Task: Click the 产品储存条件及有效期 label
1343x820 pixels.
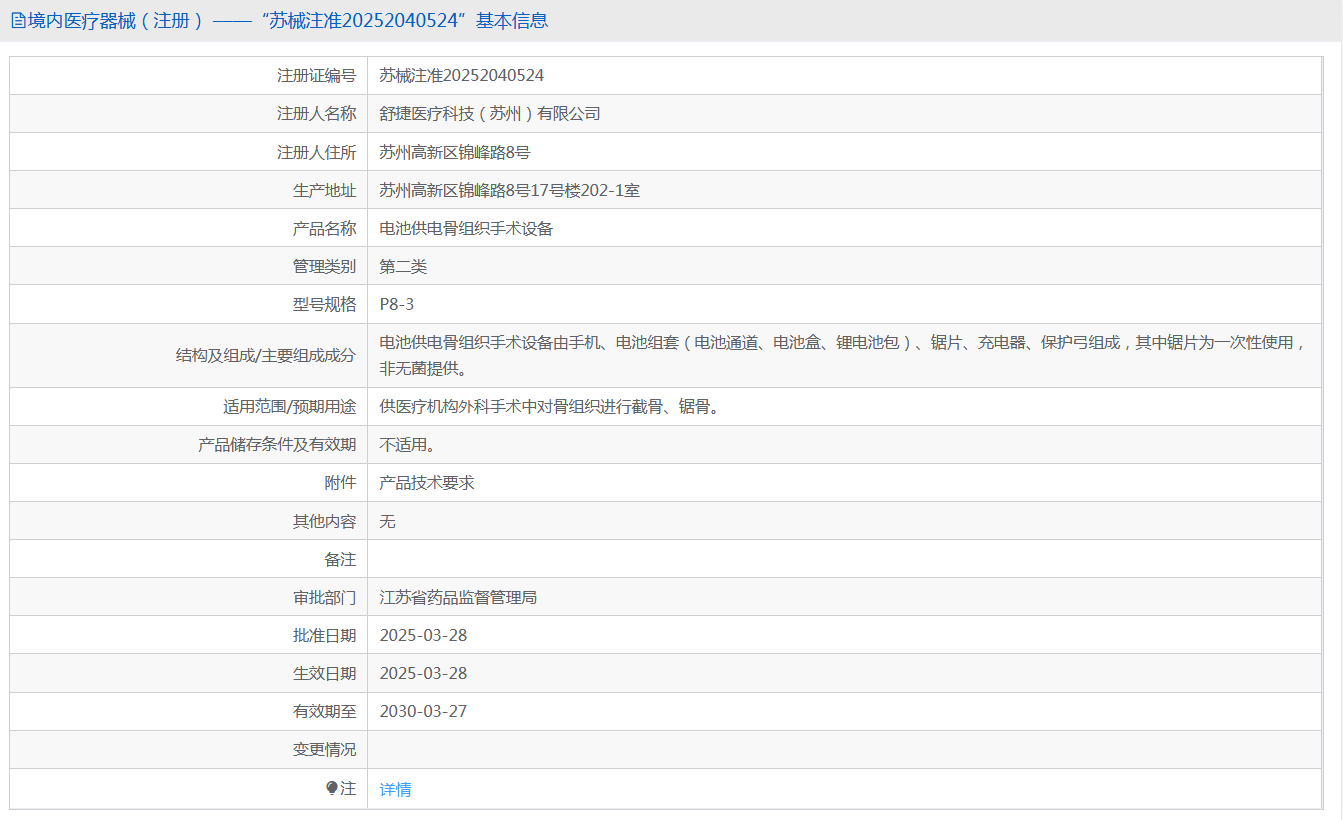Action: [277, 445]
